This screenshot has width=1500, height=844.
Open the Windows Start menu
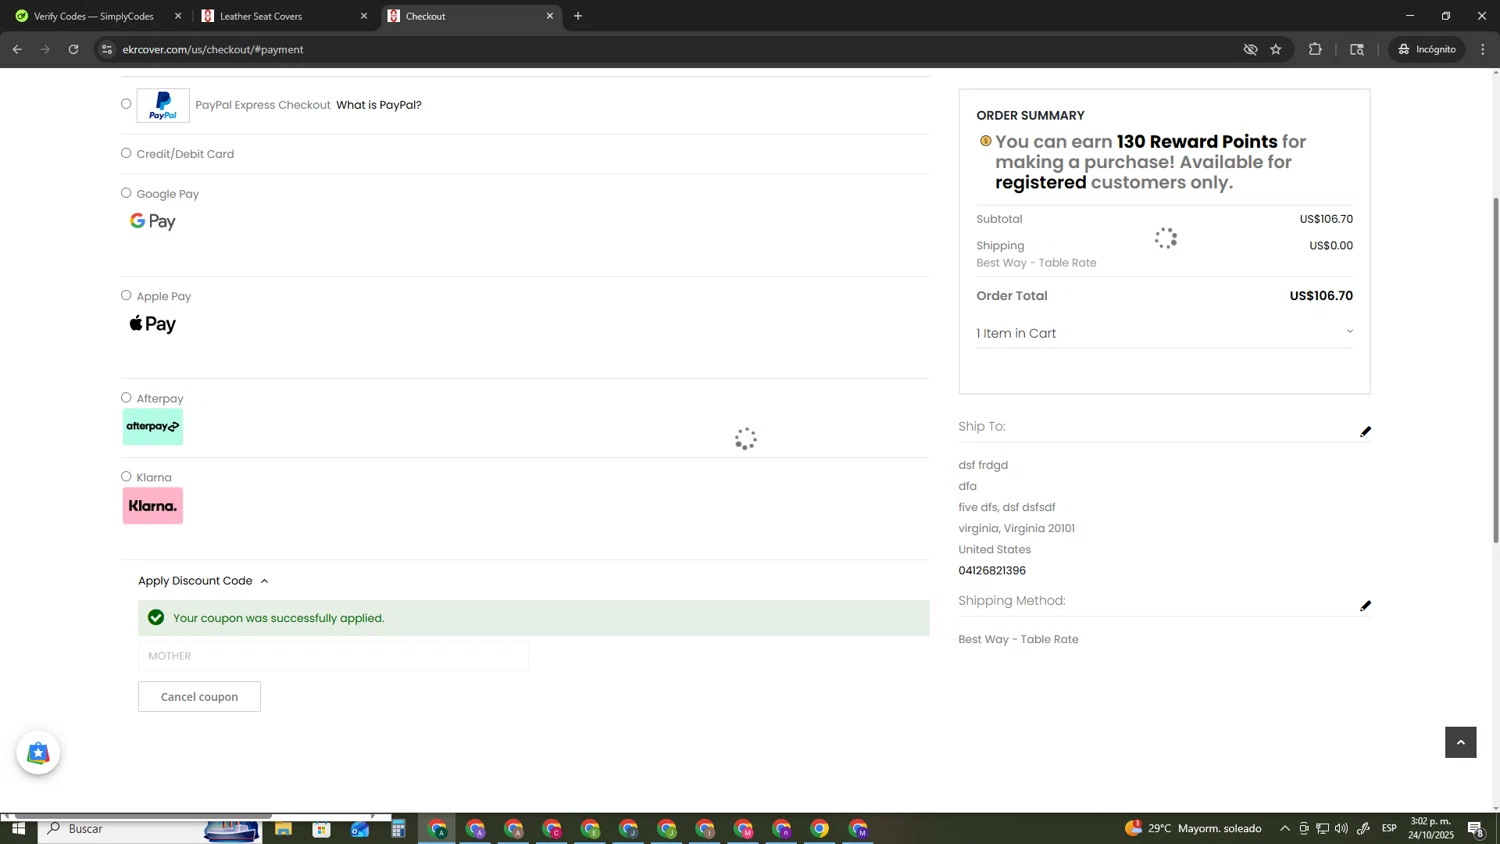point(18,829)
